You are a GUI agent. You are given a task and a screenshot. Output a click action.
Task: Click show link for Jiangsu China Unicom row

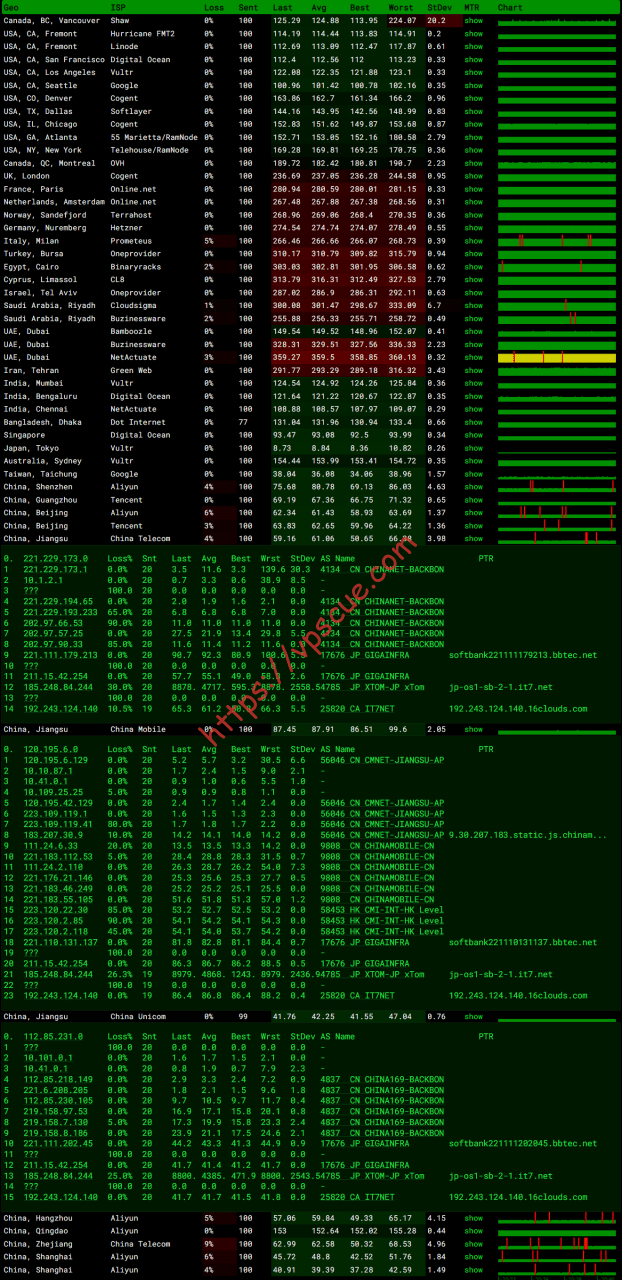(x=473, y=1017)
